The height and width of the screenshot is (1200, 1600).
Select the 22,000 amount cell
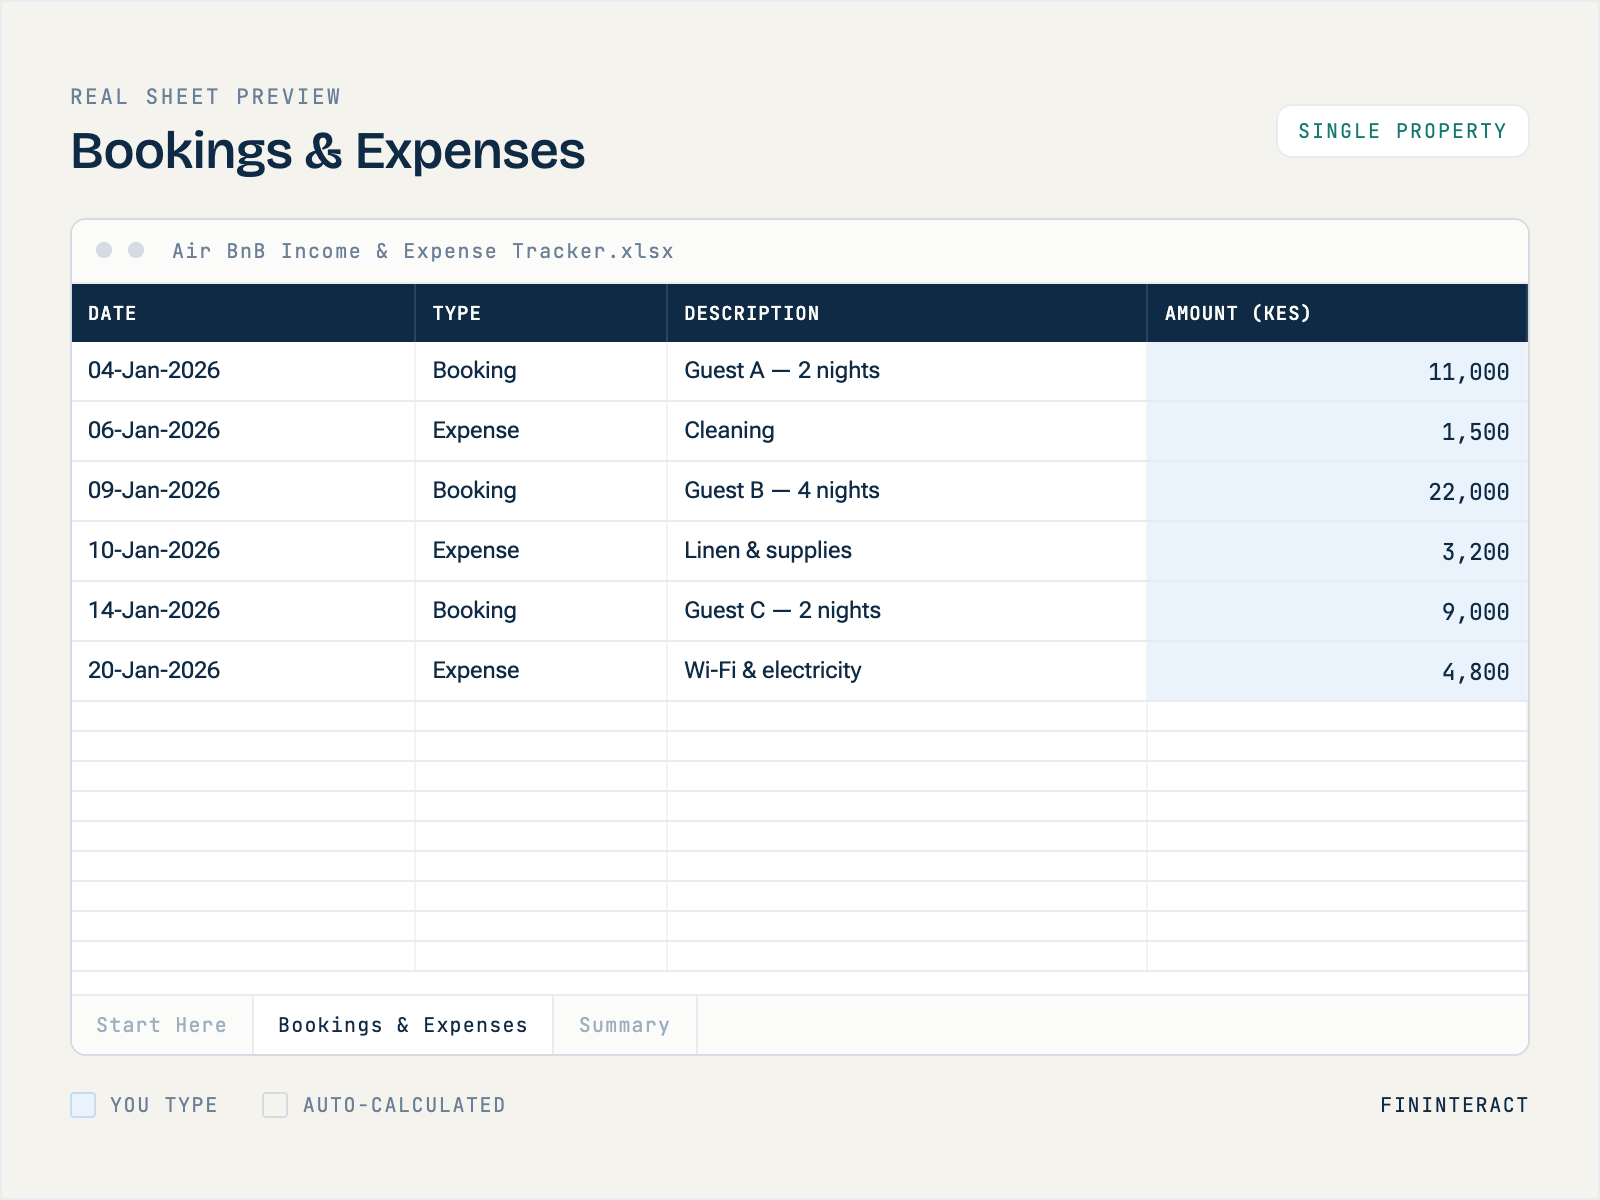coord(1338,491)
